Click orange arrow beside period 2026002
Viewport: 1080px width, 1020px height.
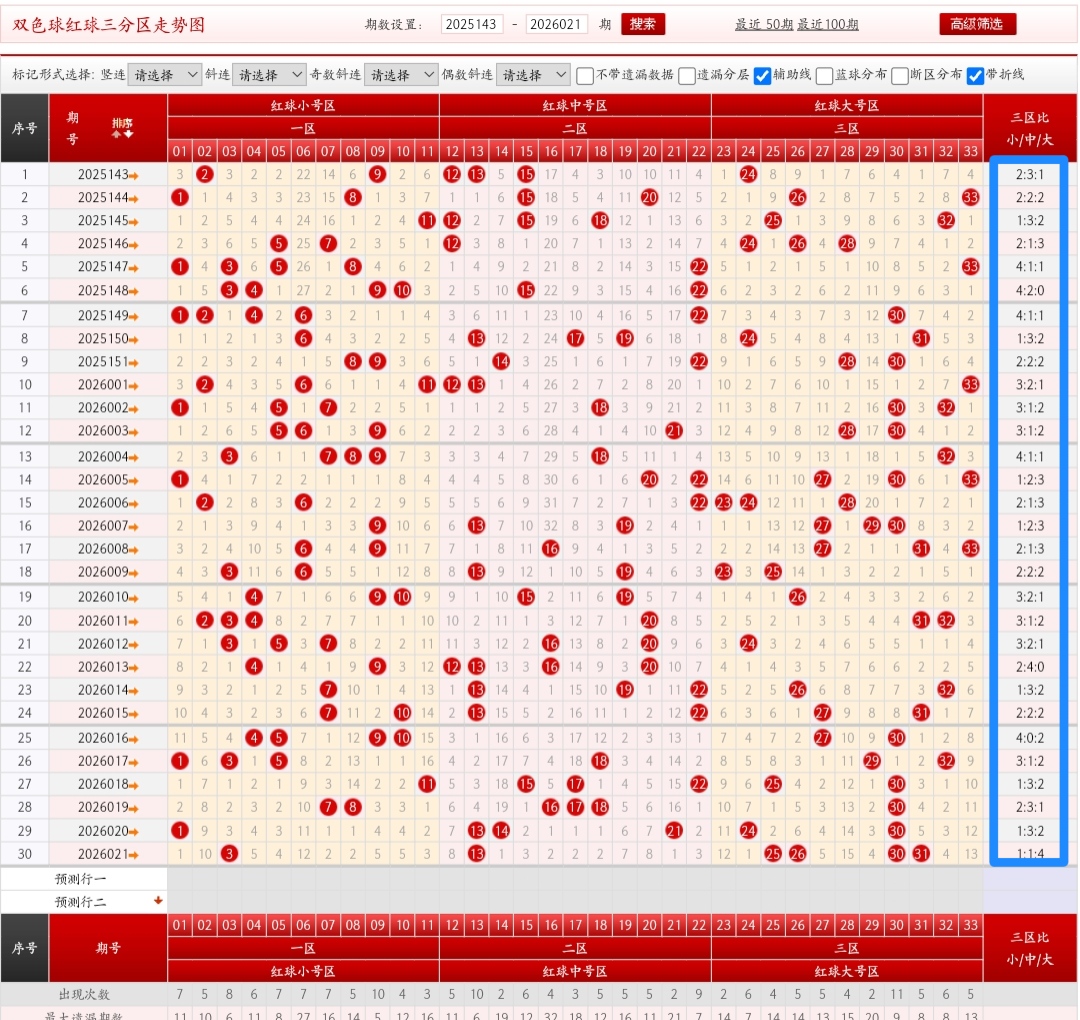click(134, 409)
